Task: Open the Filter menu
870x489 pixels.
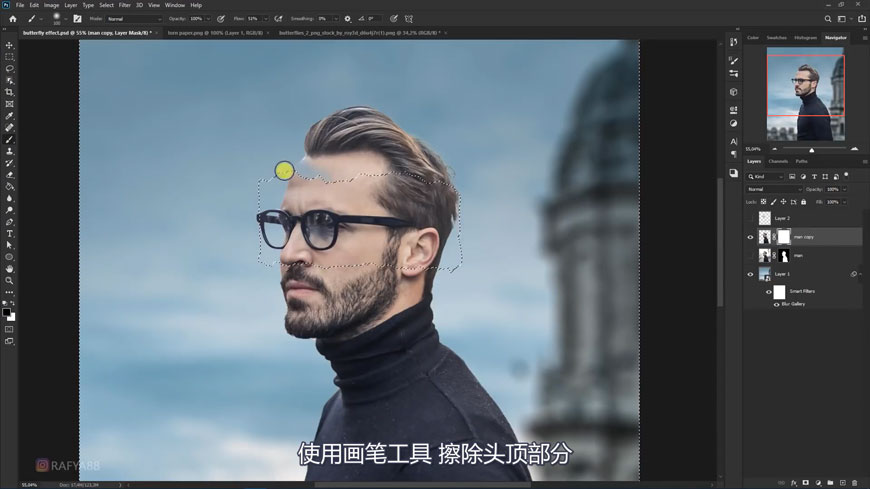Action: (x=124, y=5)
